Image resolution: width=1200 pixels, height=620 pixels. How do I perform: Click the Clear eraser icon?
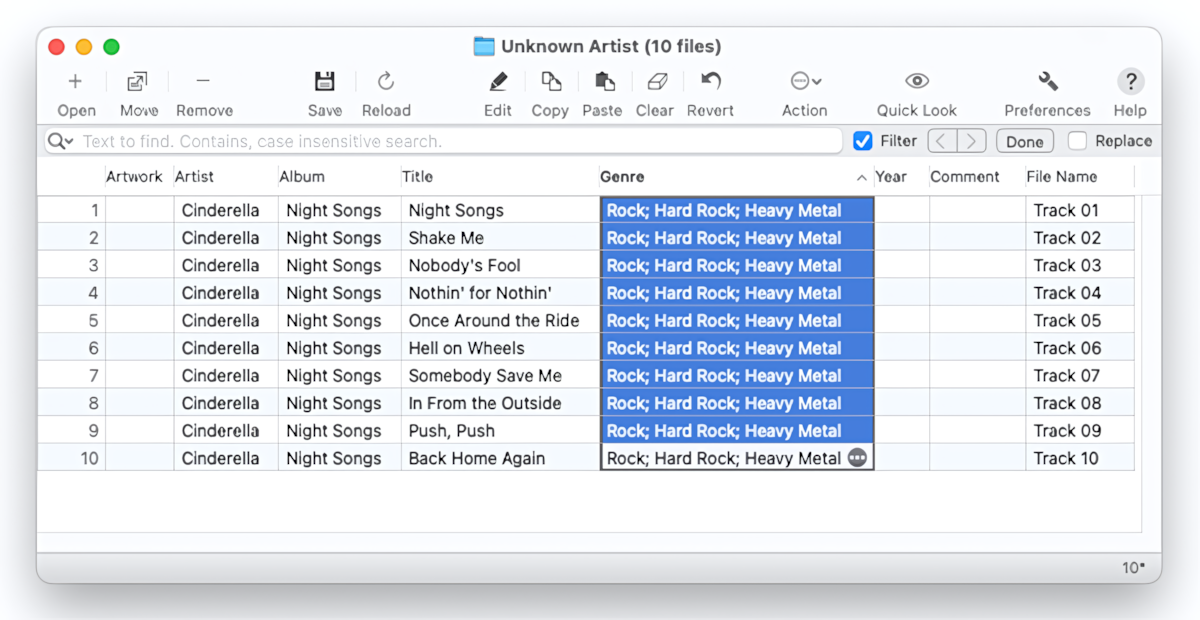(656, 82)
